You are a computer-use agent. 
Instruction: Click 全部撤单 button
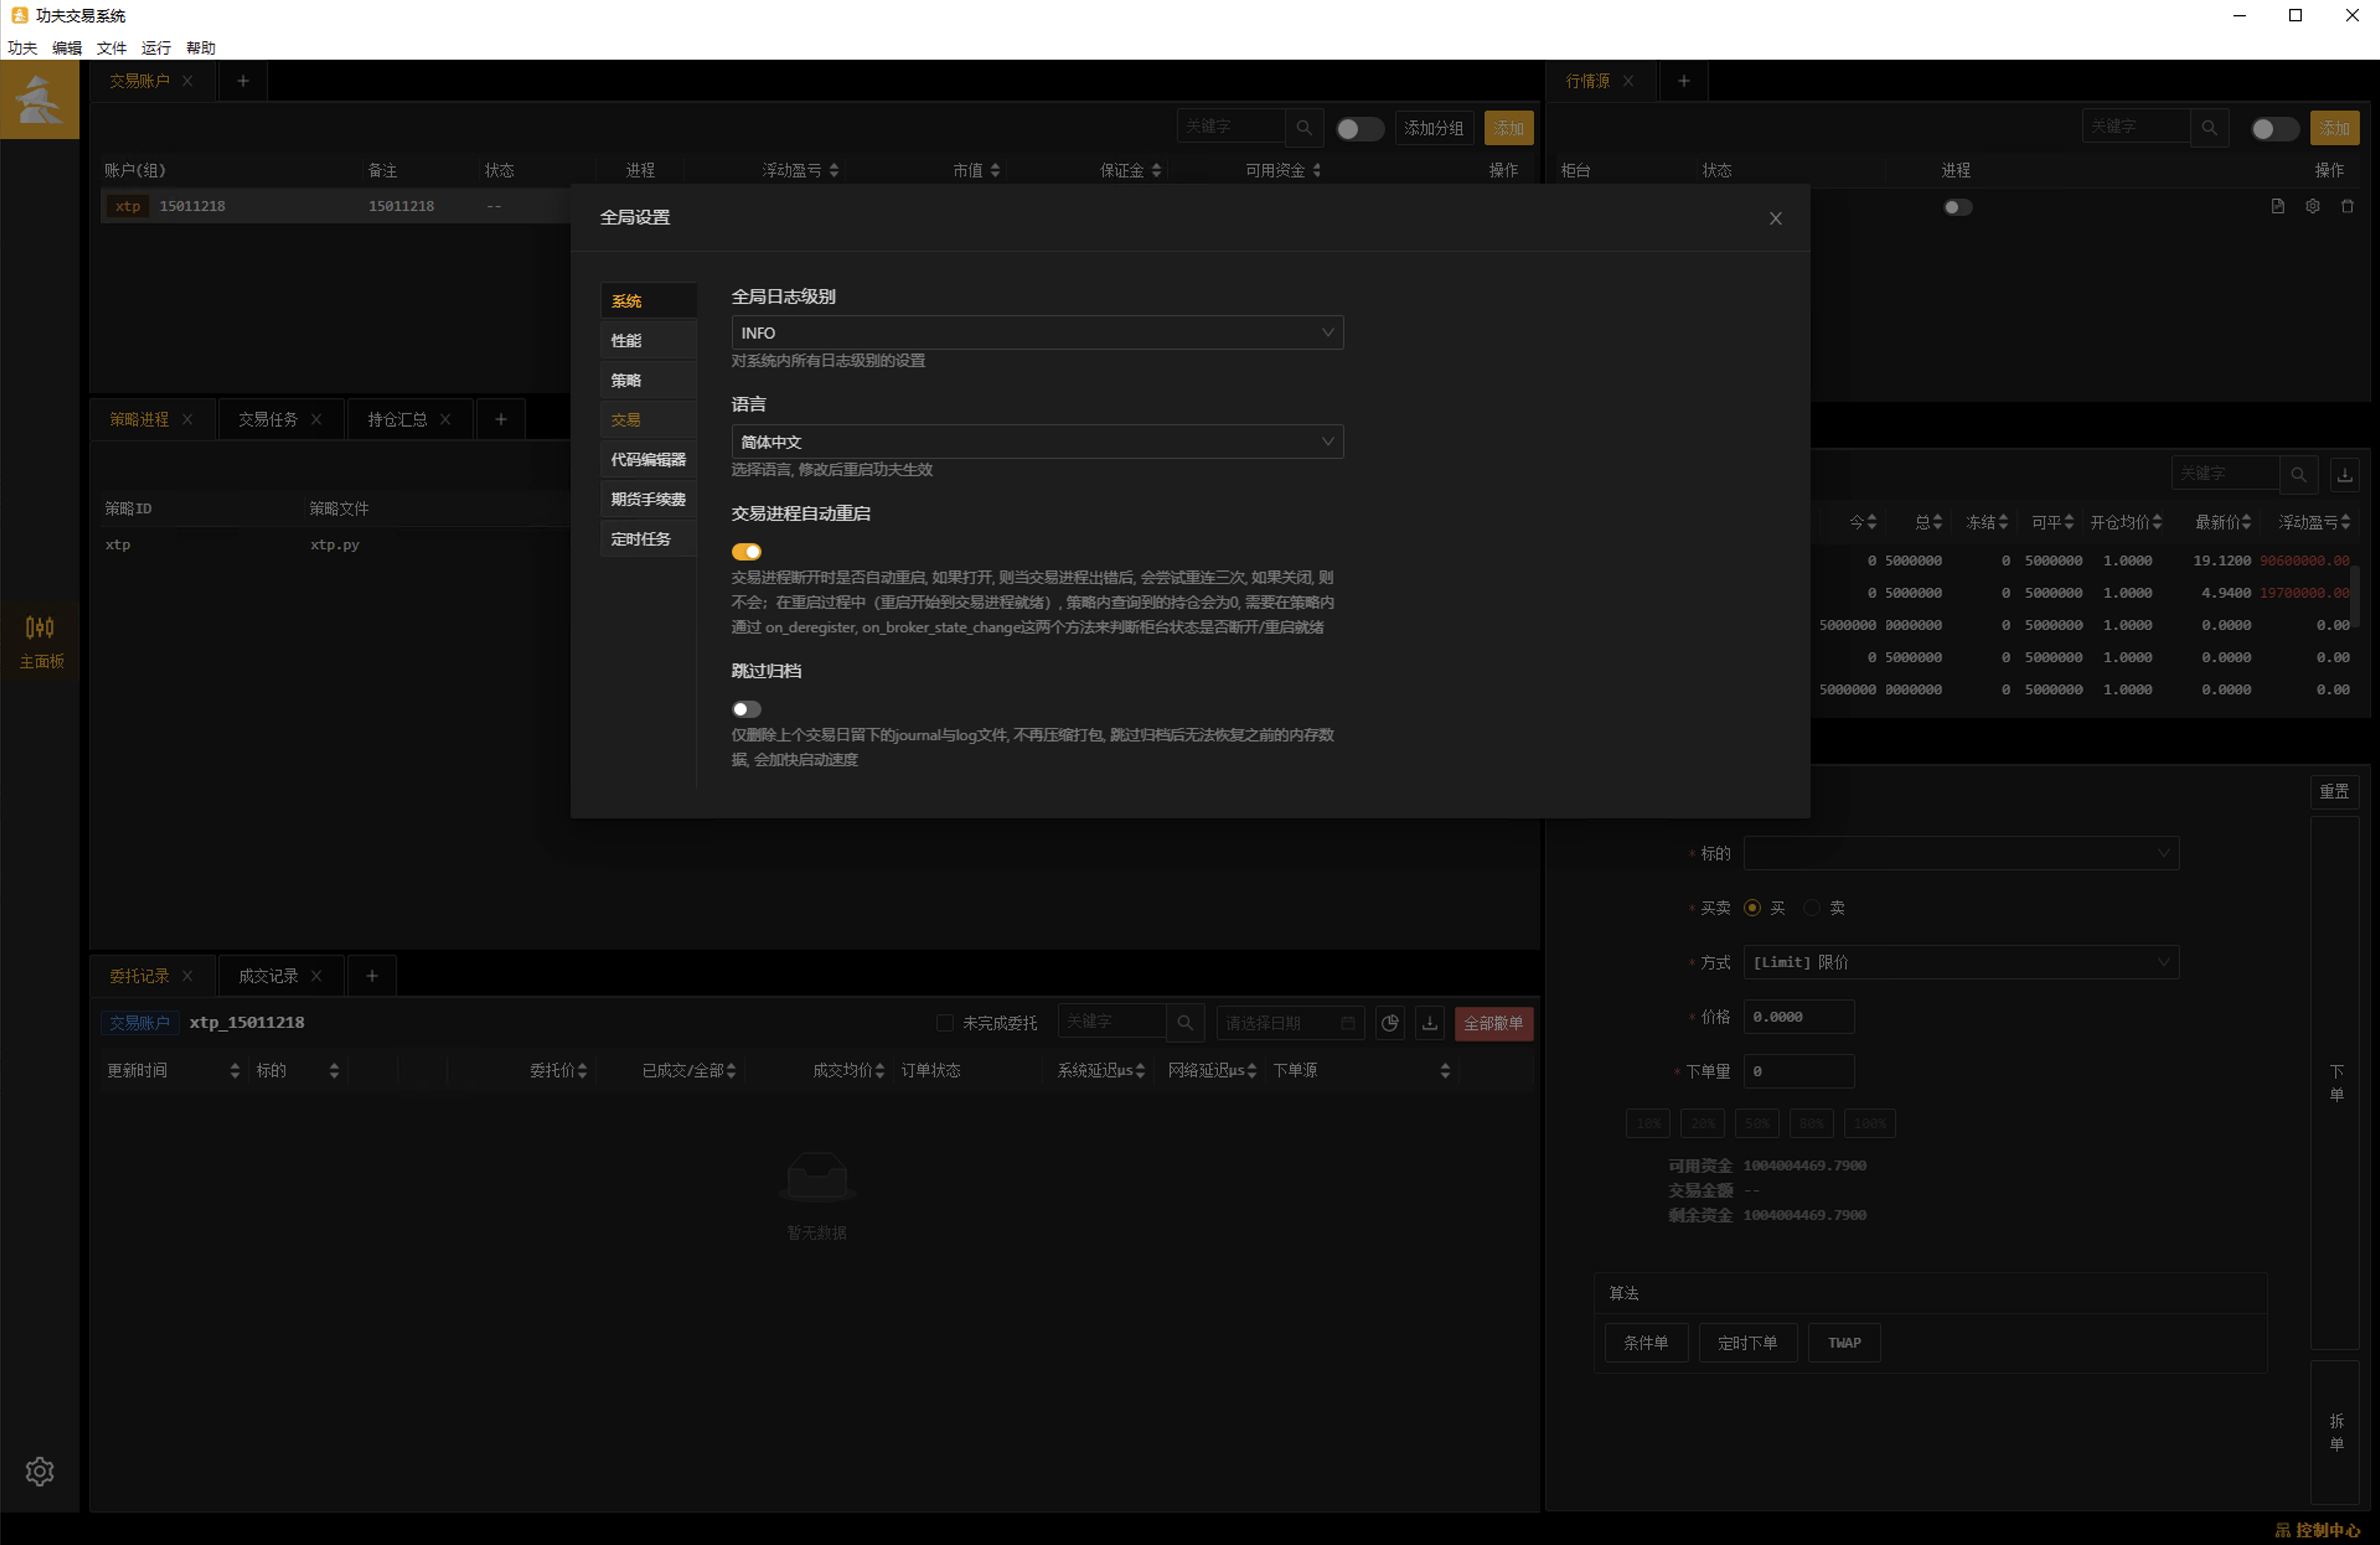1493,1022
